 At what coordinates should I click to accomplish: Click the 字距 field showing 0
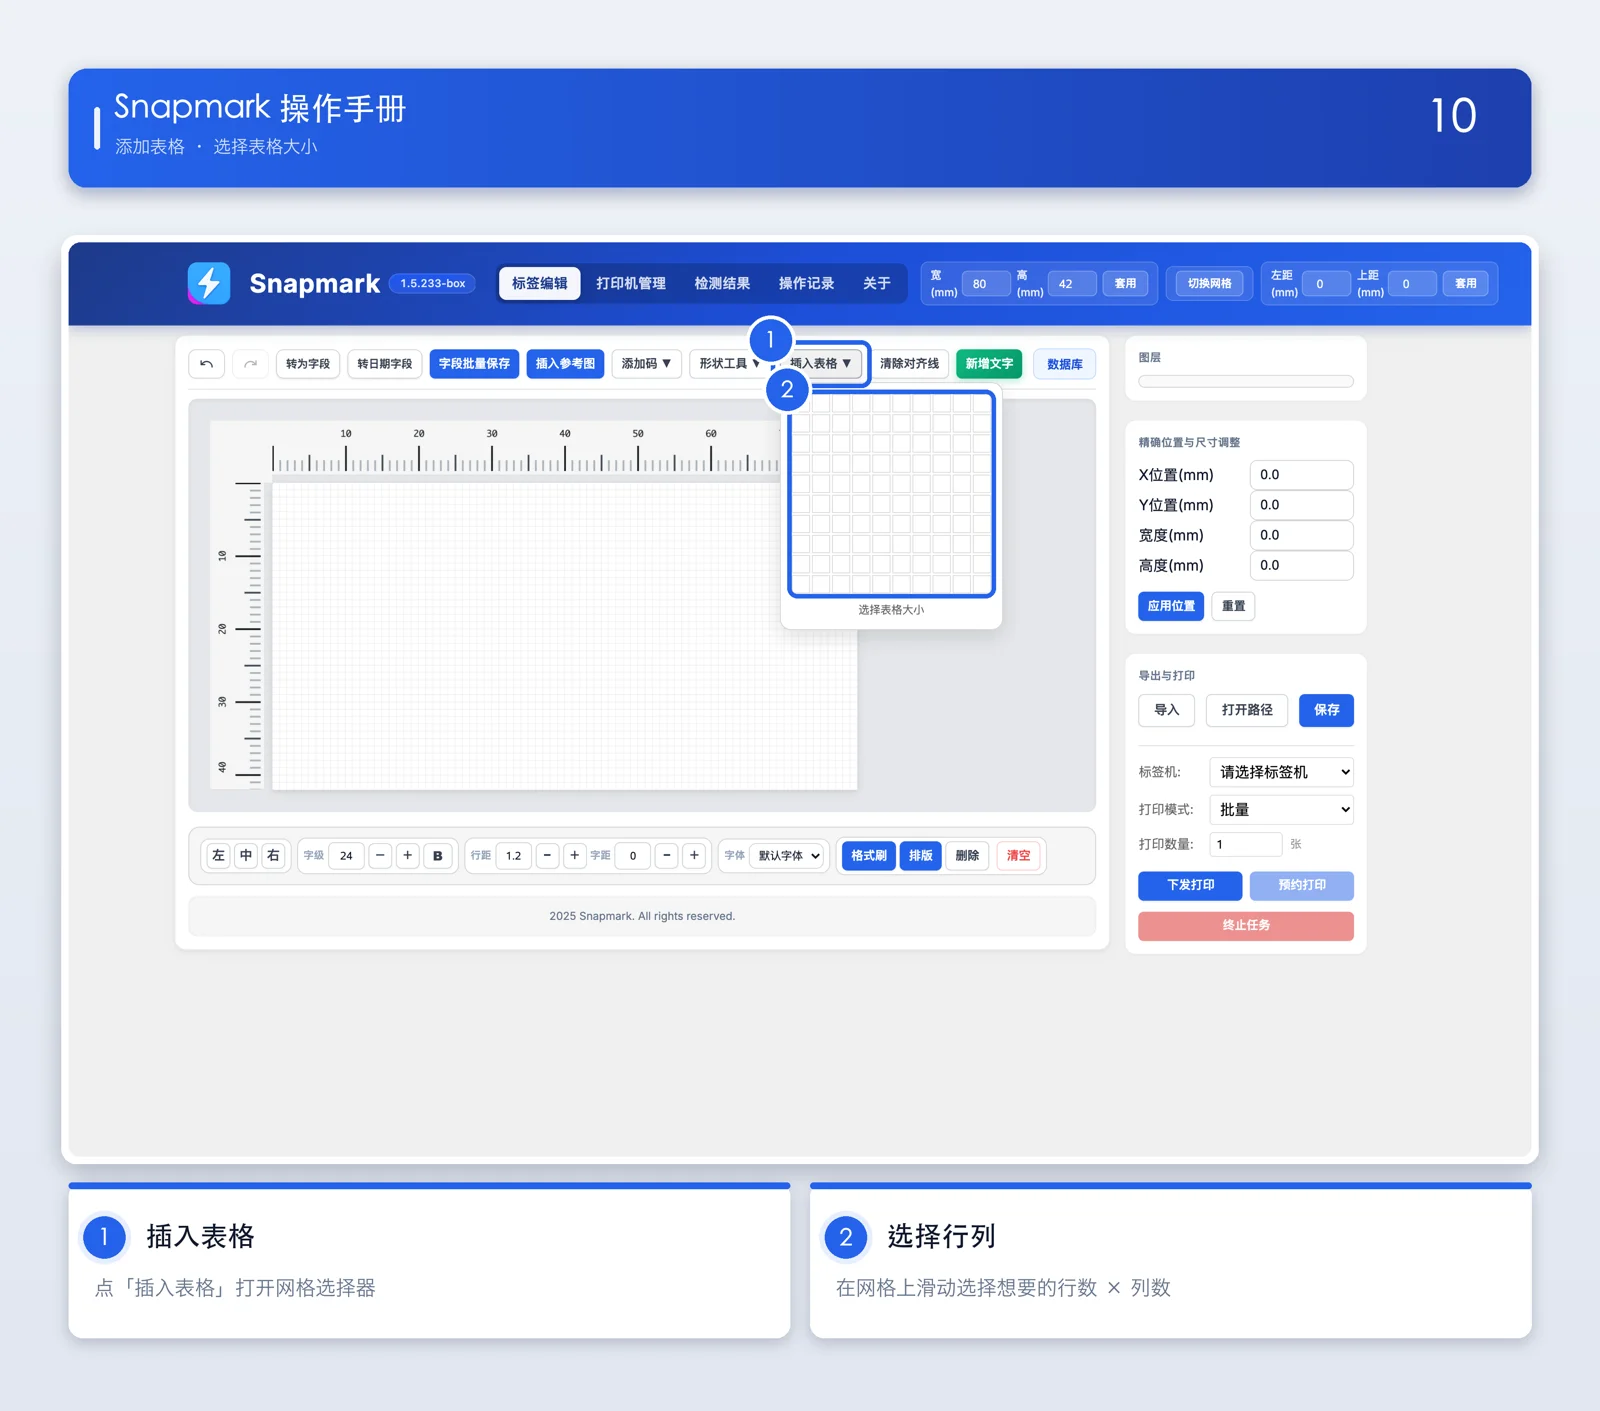pos(633,856)
